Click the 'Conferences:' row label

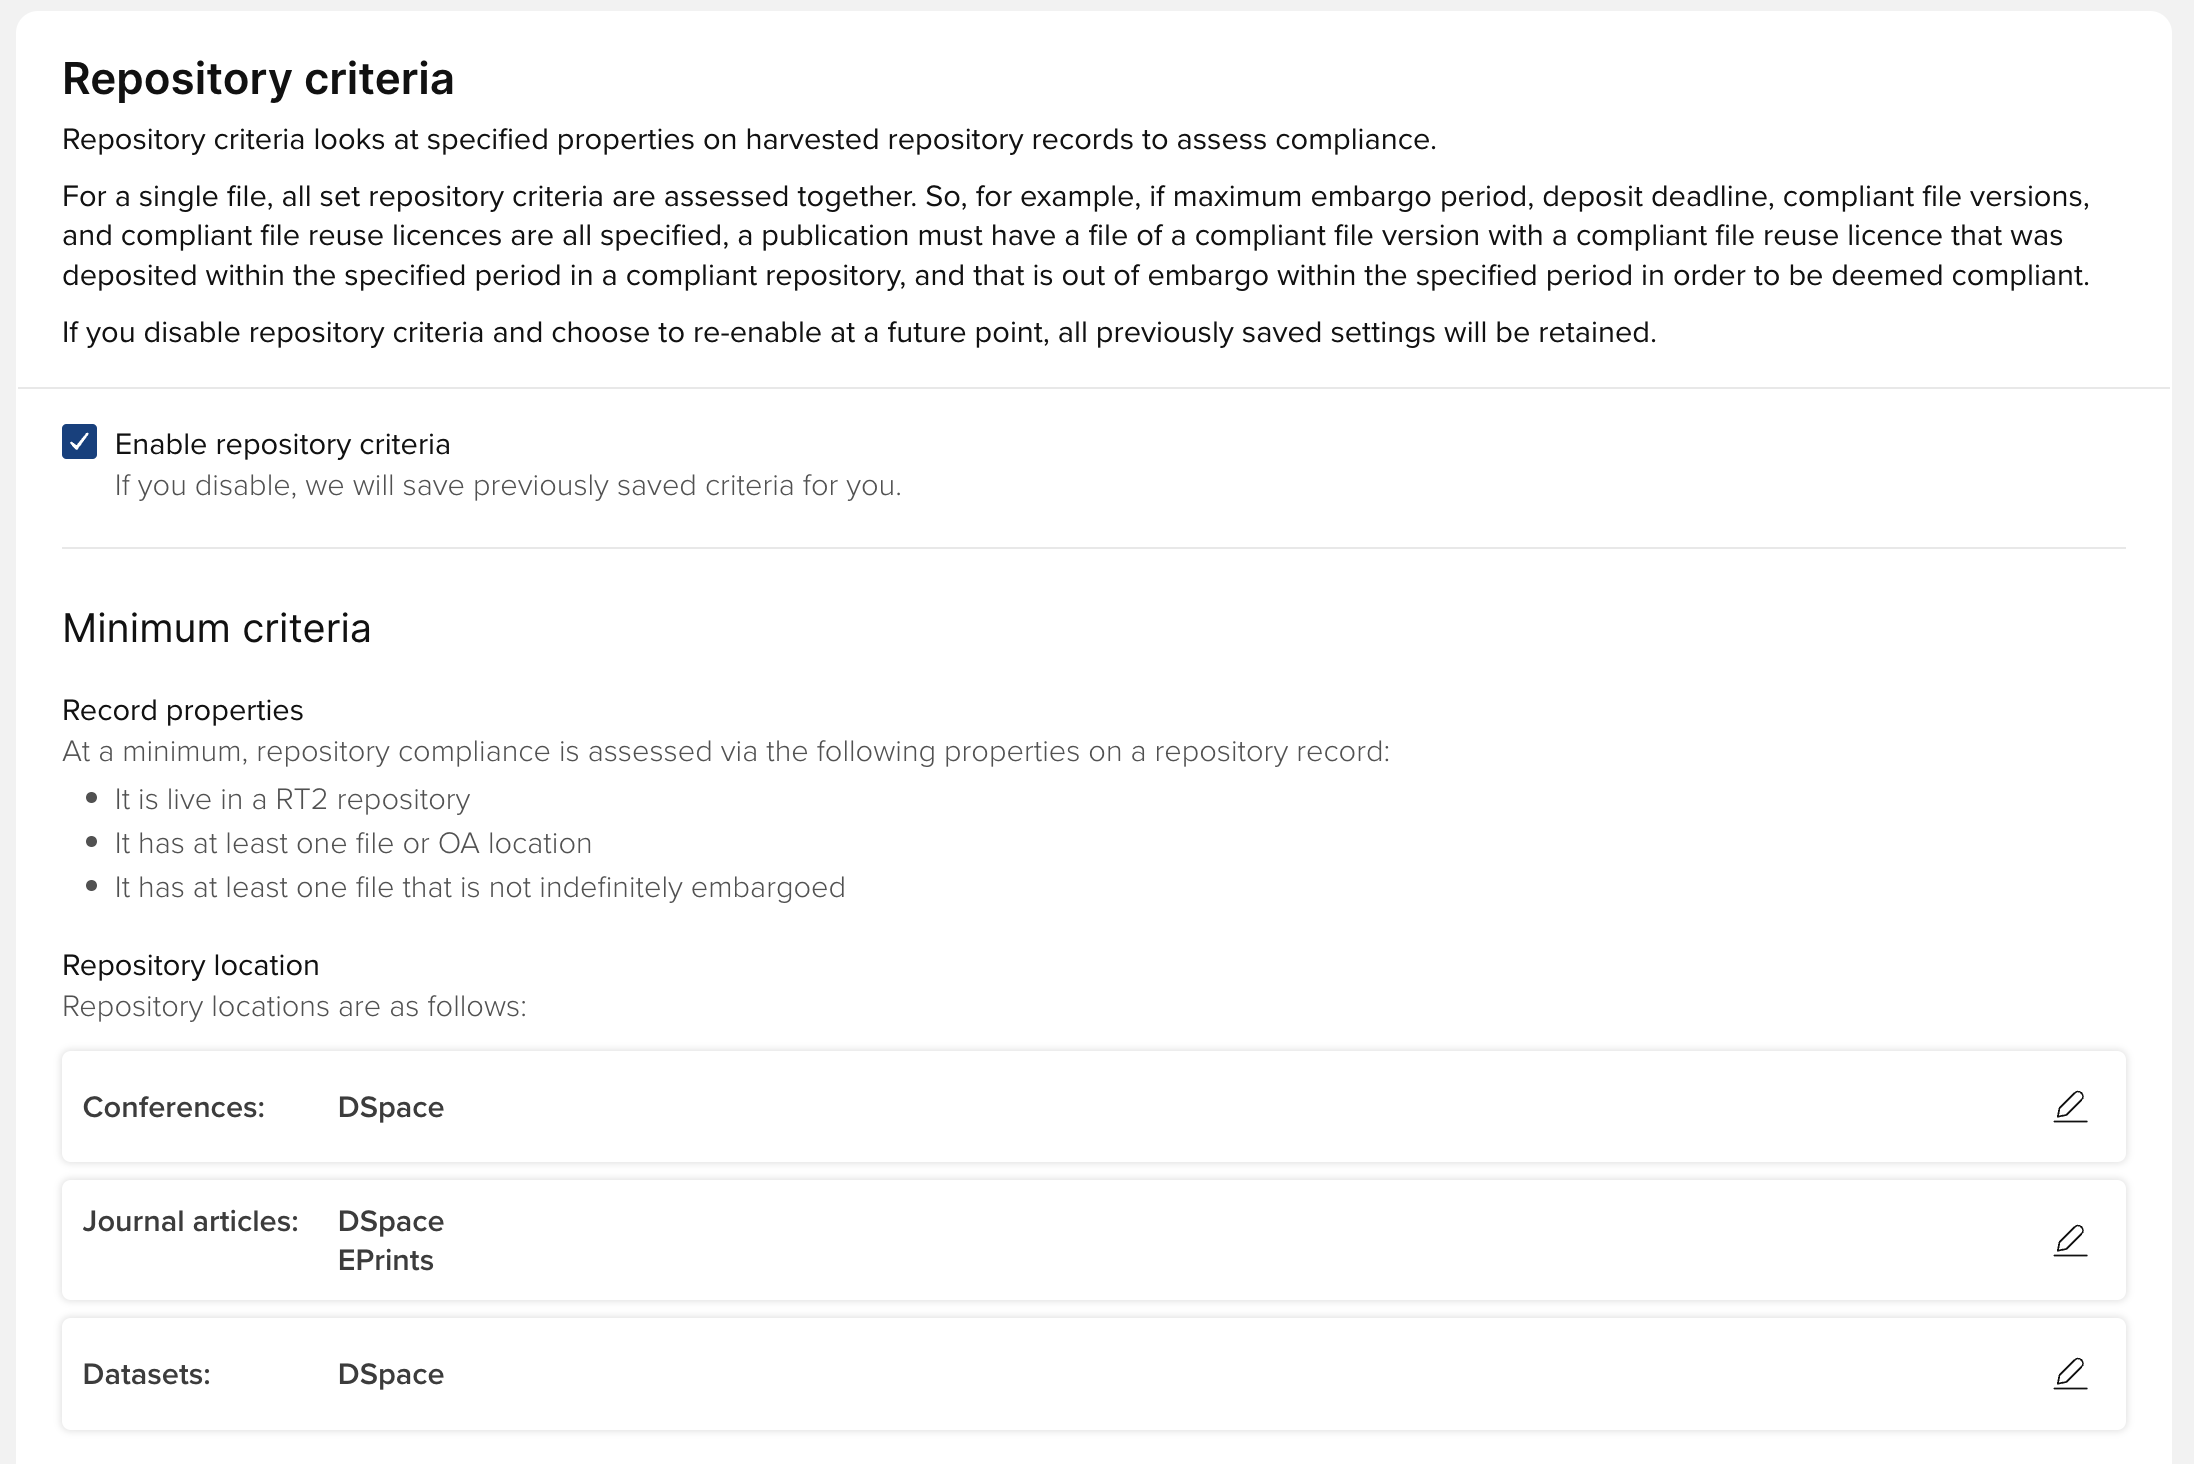(x=173, y=1107)
